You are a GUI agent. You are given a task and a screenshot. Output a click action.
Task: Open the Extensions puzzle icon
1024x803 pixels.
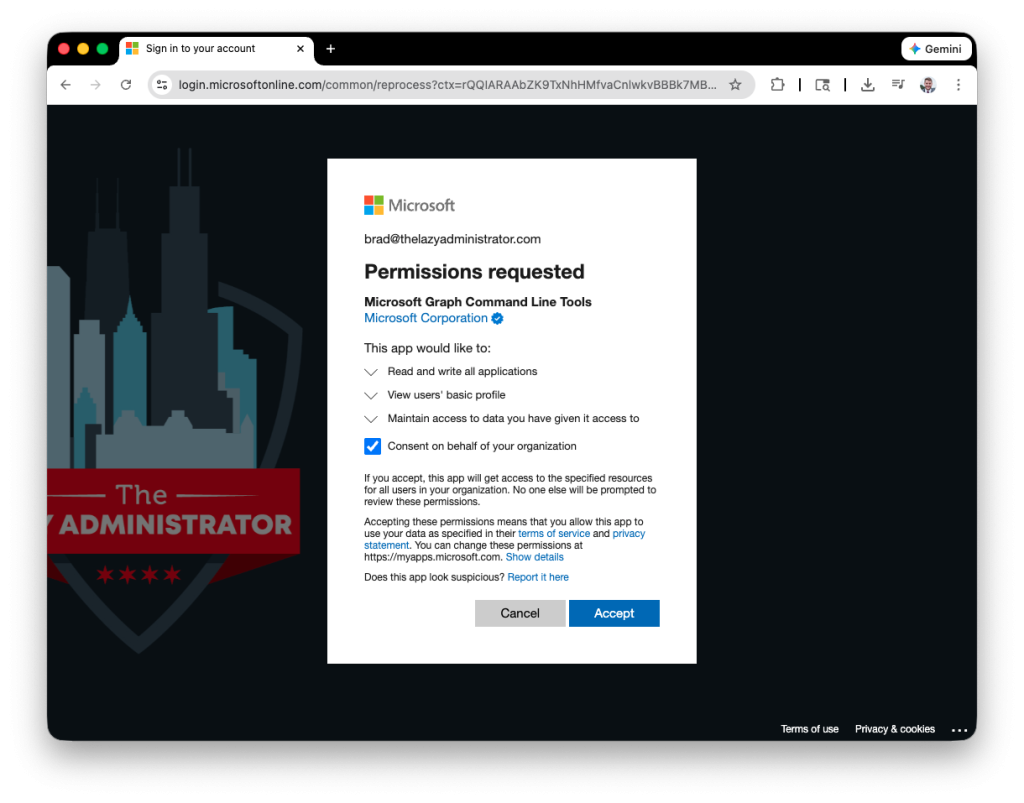(777, 85)
